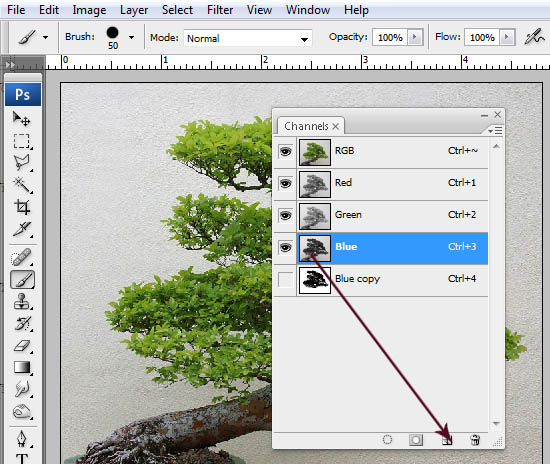Show the Blue copy channel
This screenshot has width=550, height=464.
click(286, 280)
